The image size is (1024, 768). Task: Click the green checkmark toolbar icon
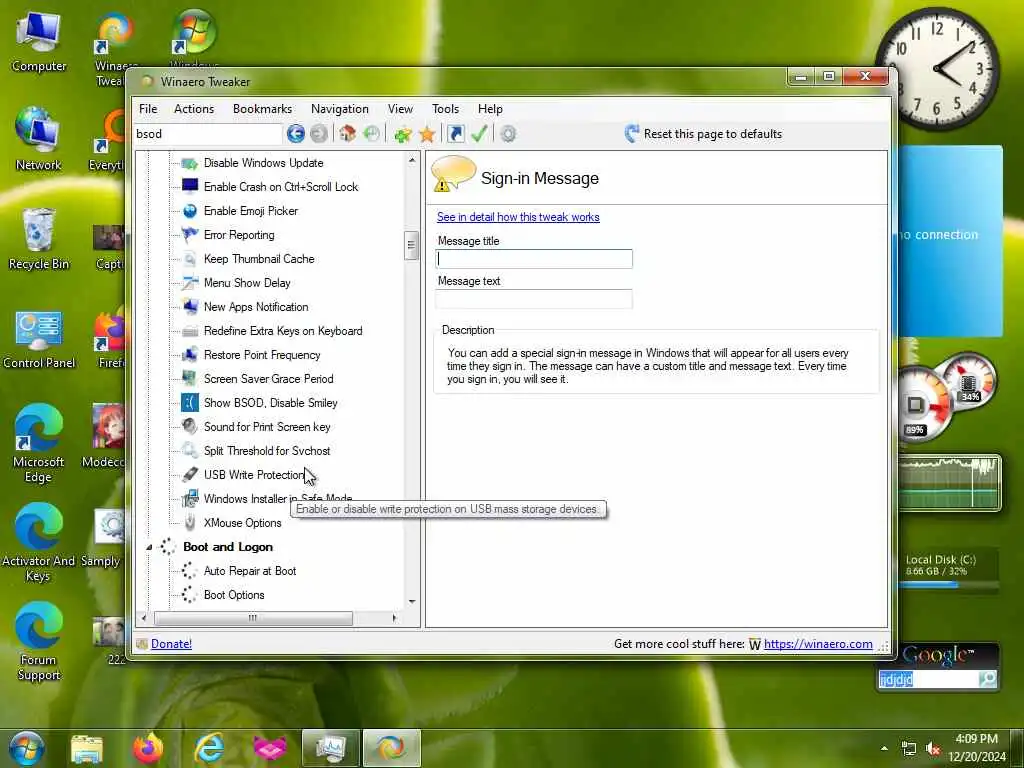tap(479, 134)
